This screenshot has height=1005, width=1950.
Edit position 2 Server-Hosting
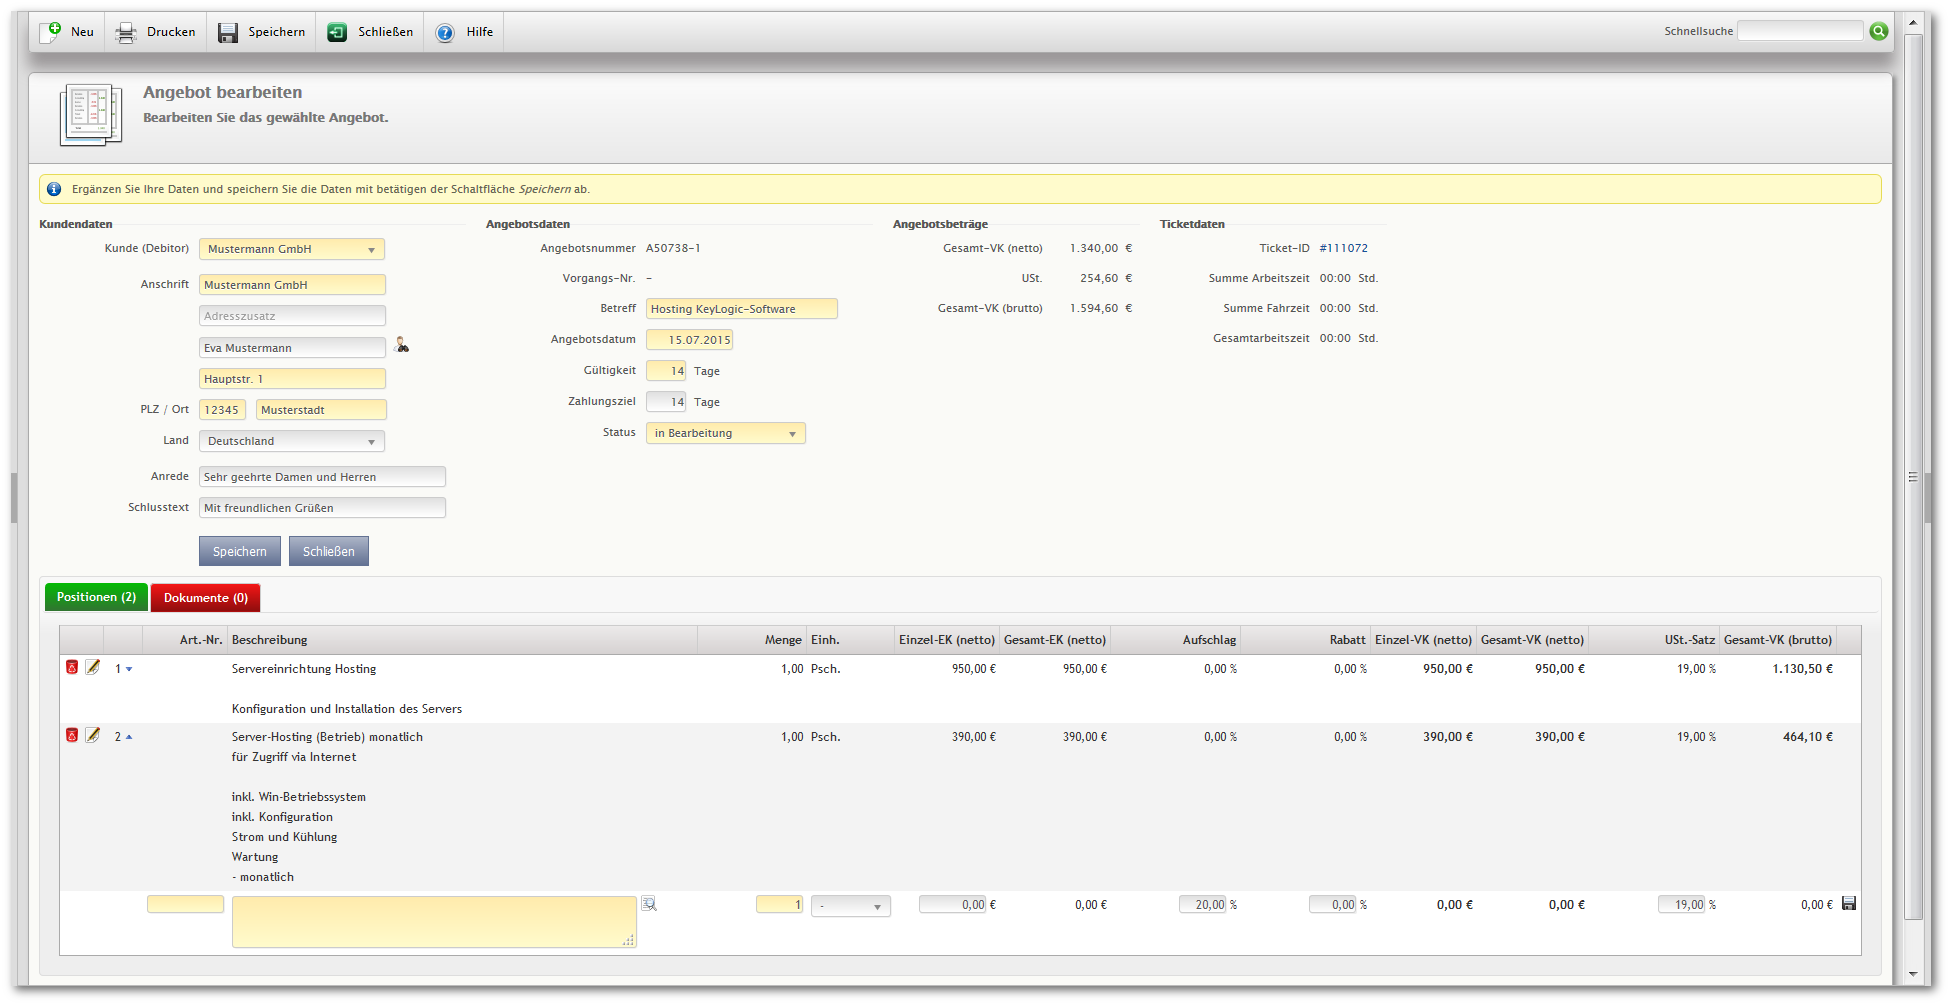pyautogui.click(x=93, y=735)
